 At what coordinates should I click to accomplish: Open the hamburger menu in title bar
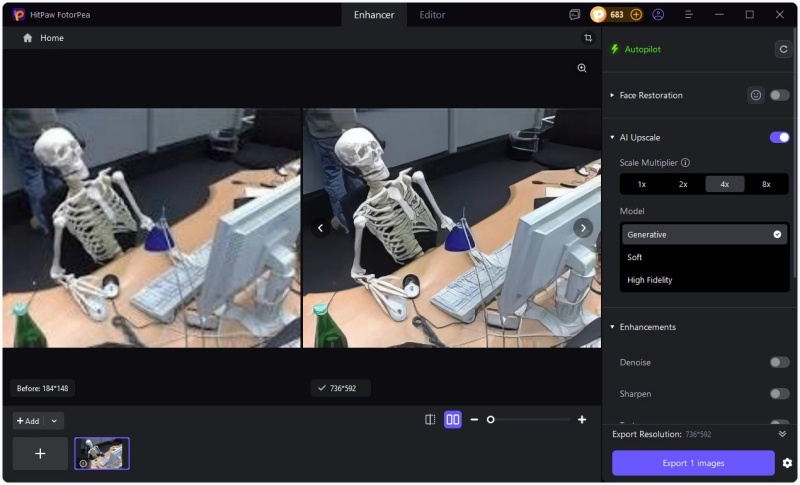(x=689, y=15)
